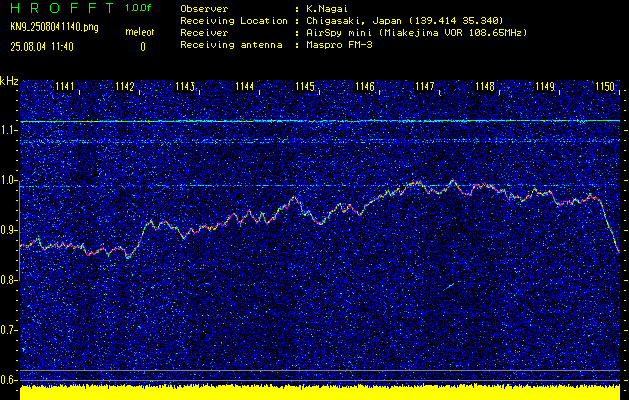Click the 0.8 frequency axis label

[7, 280]
